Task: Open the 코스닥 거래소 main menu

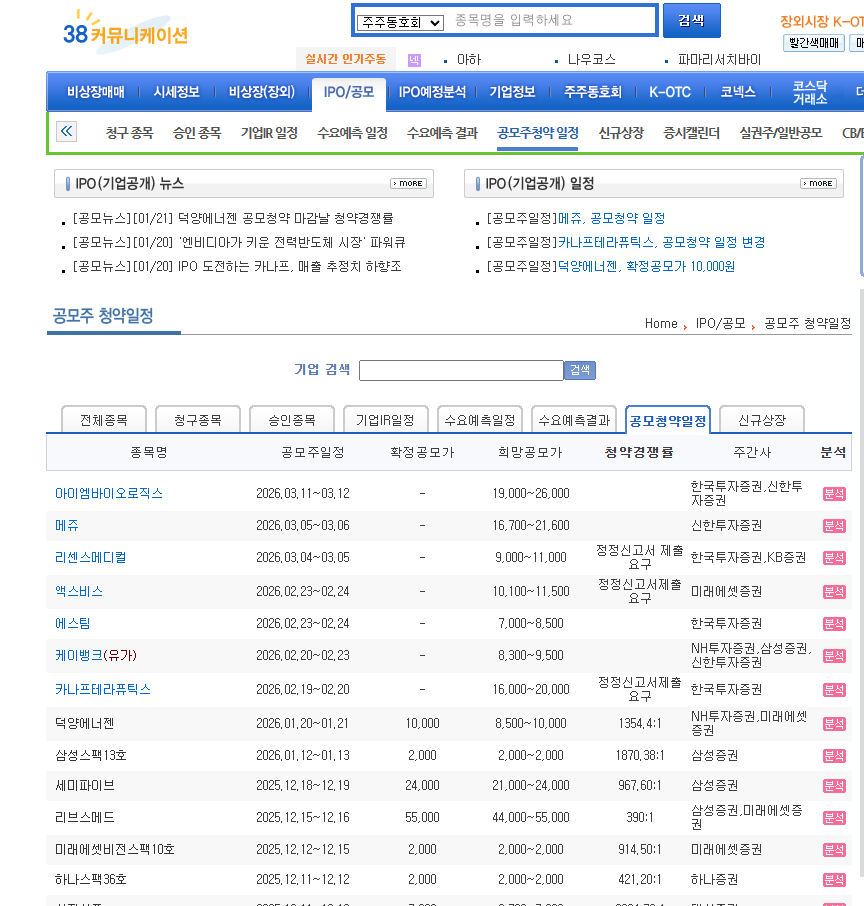Action: (810, 92)
